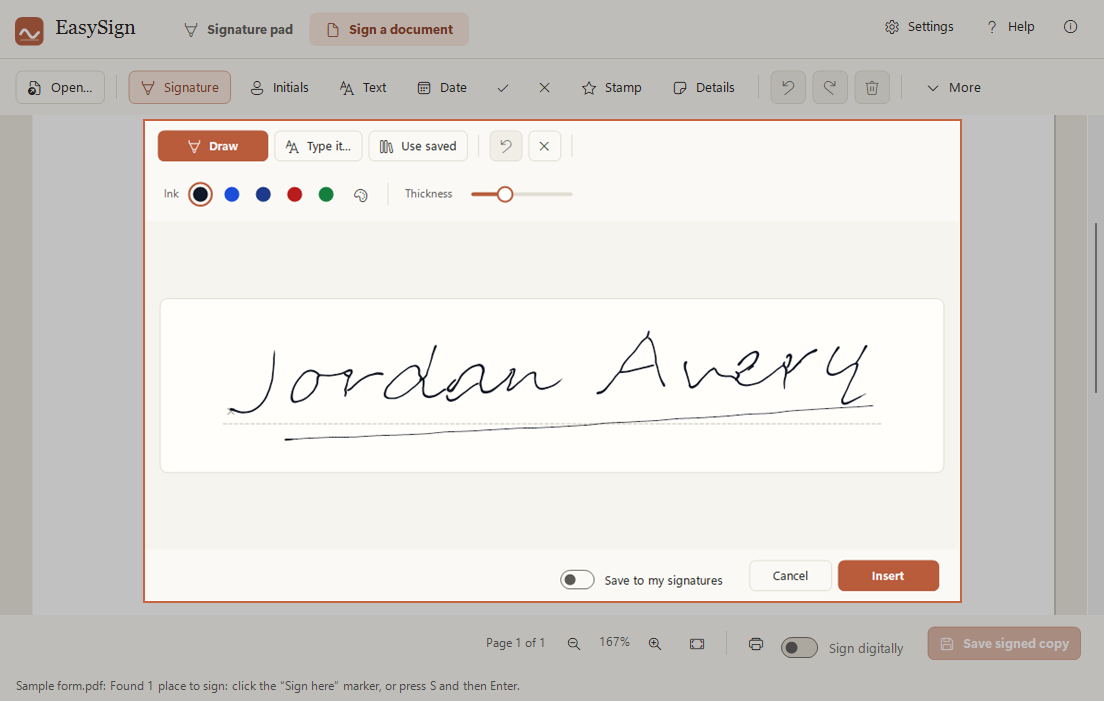Viewport: 1104px width, 701px height.
Task: Expand the More dropdown
Action: pyautogui.click(x=954, y=87)
